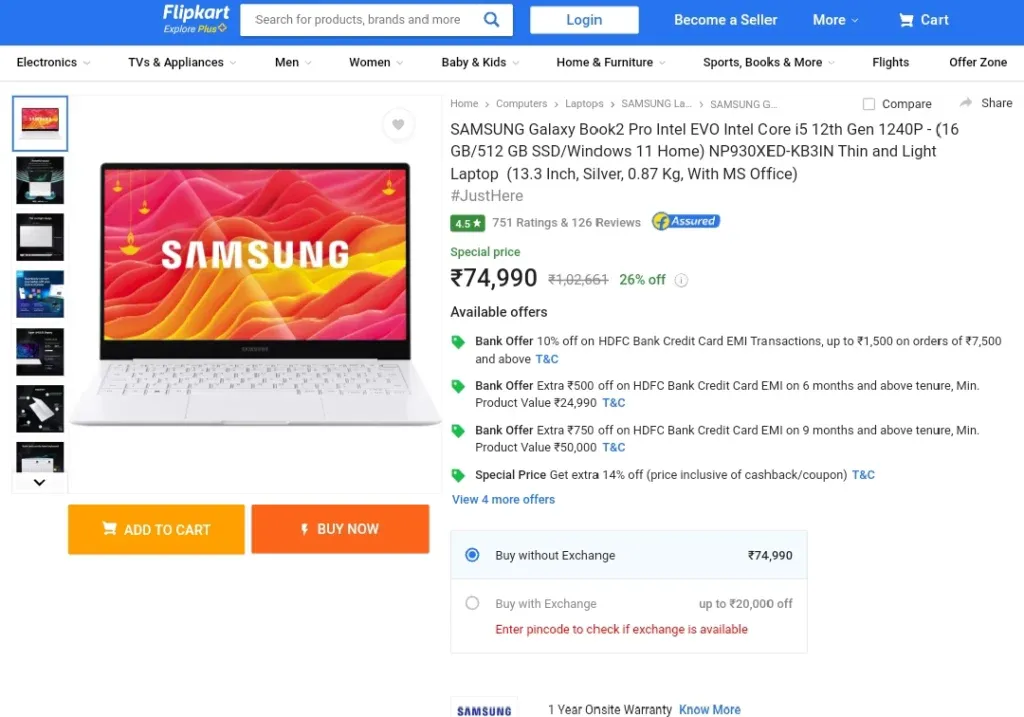Click the product search input field
This screenshot has width=1024, height=717.
360,19
